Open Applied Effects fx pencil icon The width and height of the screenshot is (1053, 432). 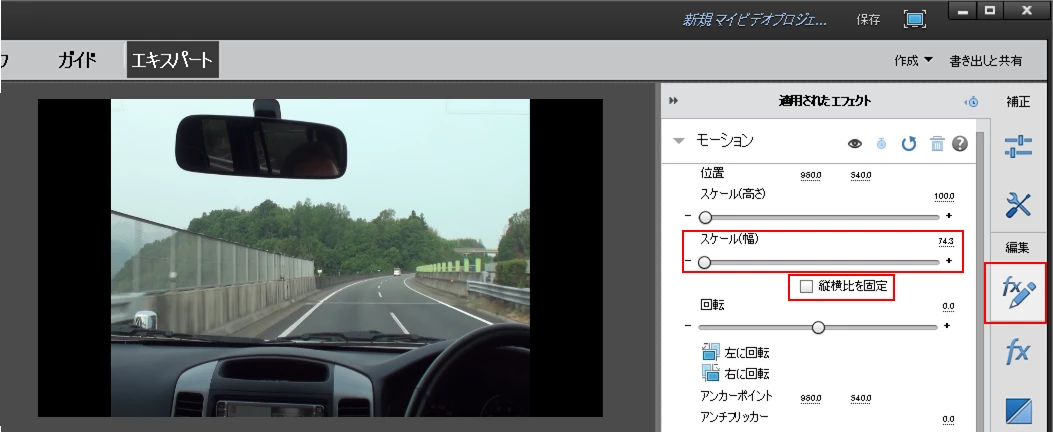(x=1018, y=294)
